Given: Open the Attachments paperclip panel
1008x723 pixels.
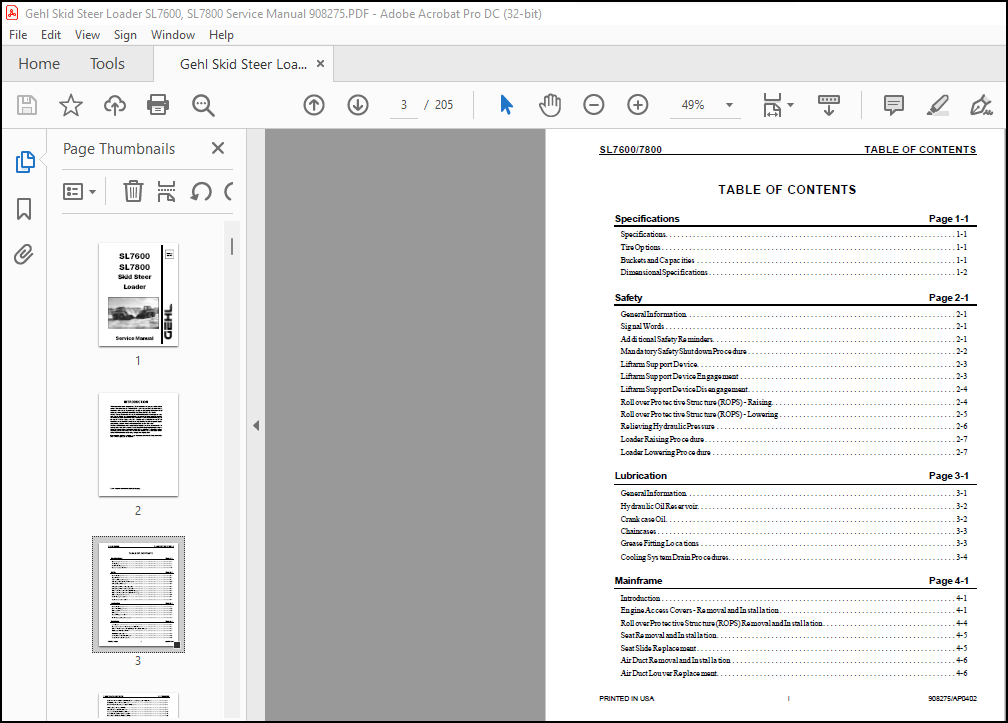Looking at the screenshot, I should pos(24,254).
